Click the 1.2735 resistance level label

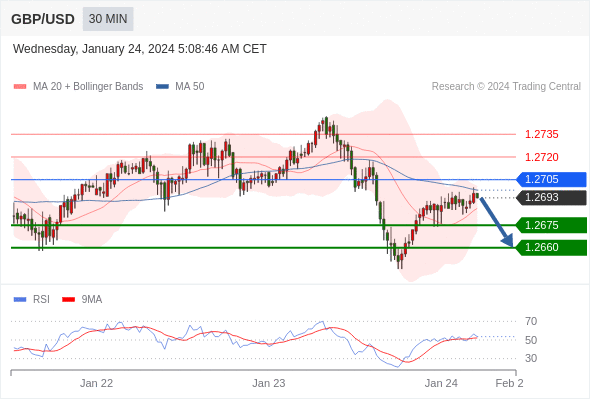pyautogui.click(x=541, y=134)
